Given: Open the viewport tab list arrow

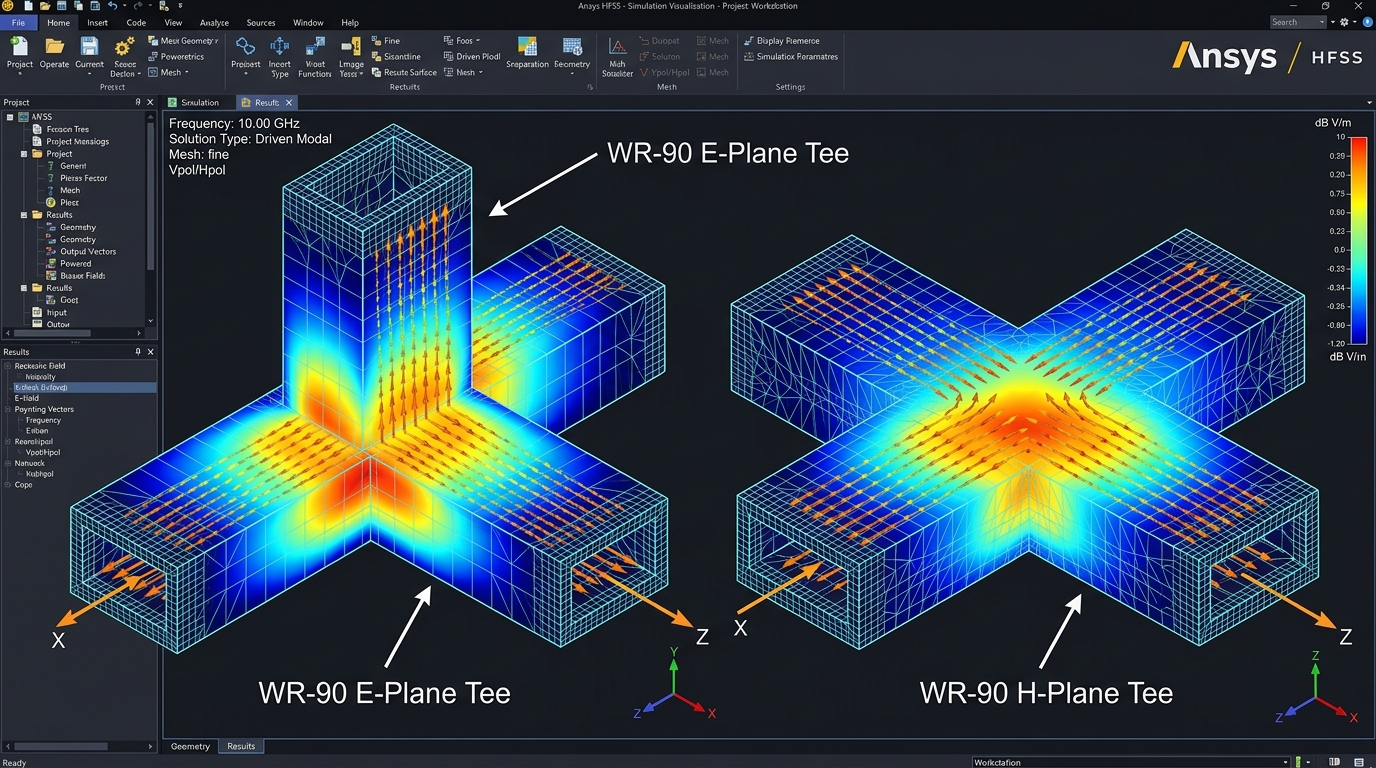Looking at the screenshot, I should coord(1369,103).
